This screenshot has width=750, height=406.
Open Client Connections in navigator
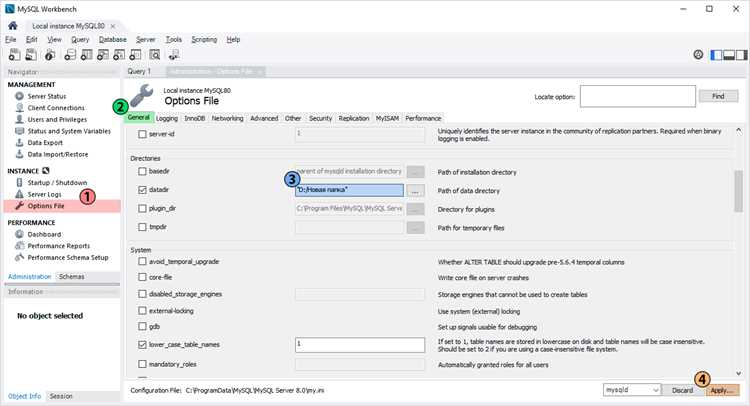(x=55, y=108)
